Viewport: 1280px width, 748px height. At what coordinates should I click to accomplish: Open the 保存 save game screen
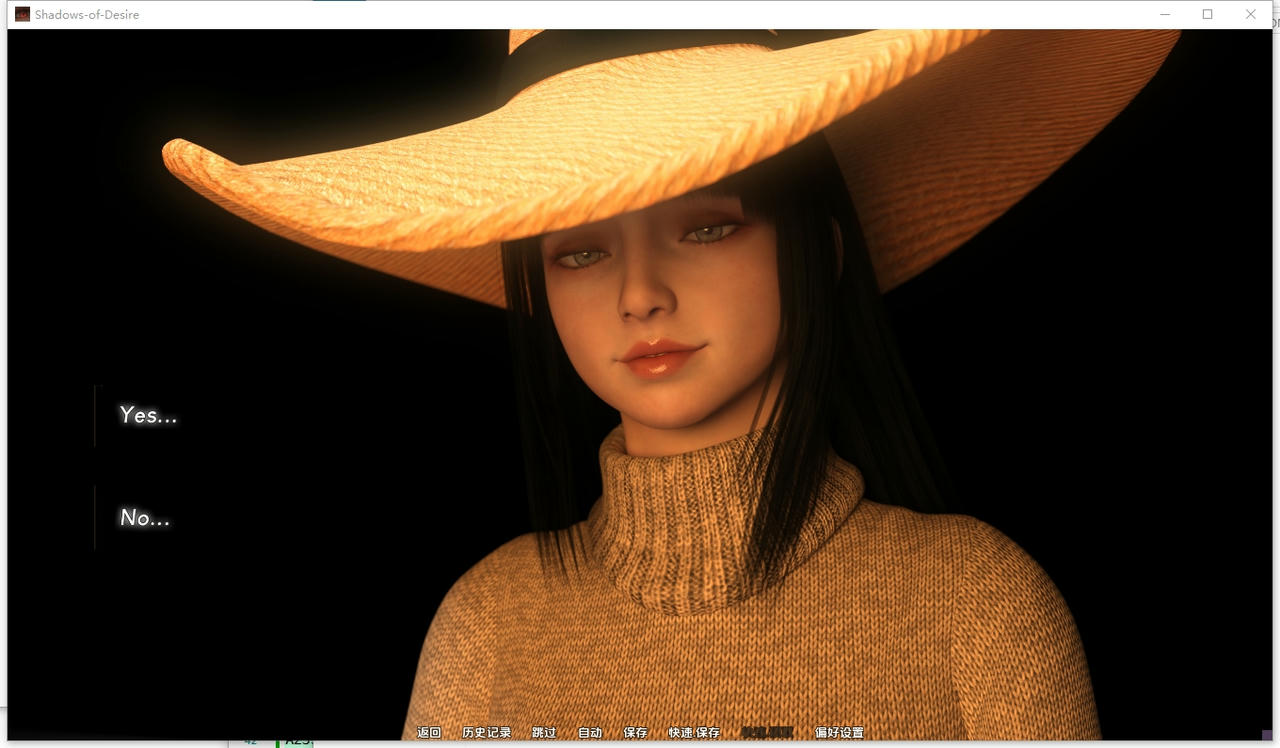point(634,732)
